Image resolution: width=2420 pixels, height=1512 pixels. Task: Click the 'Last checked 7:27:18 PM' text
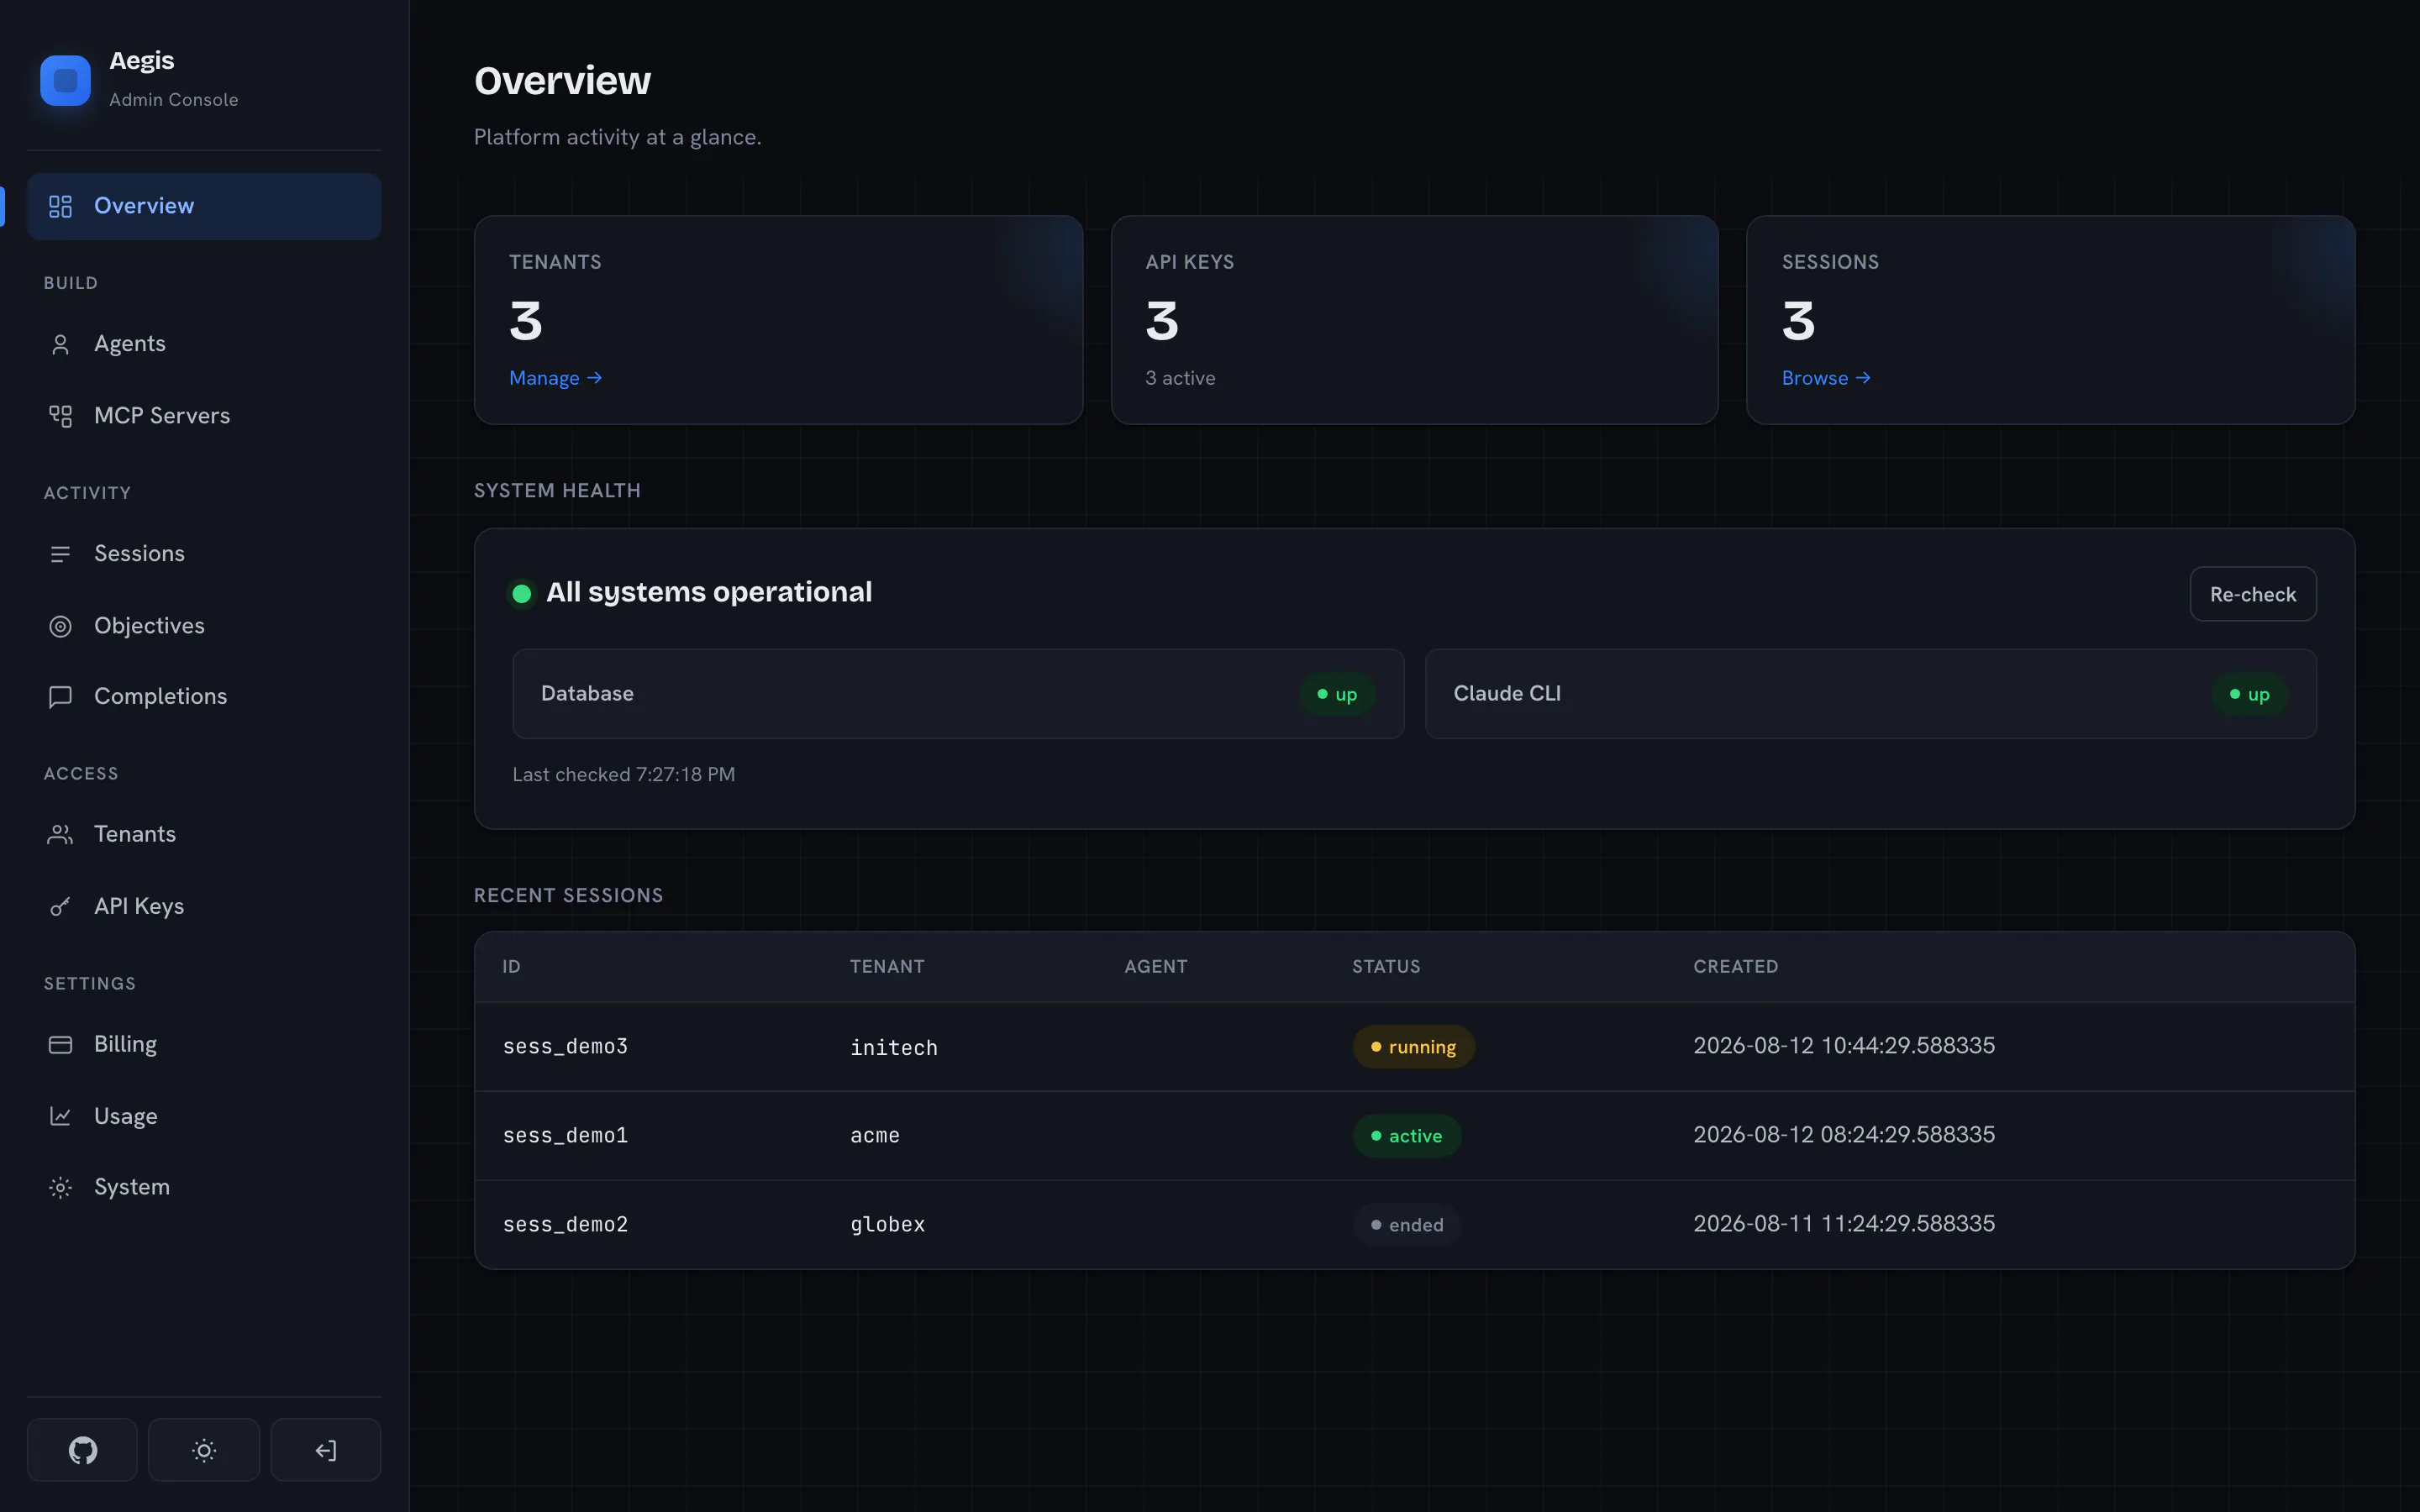624,774
